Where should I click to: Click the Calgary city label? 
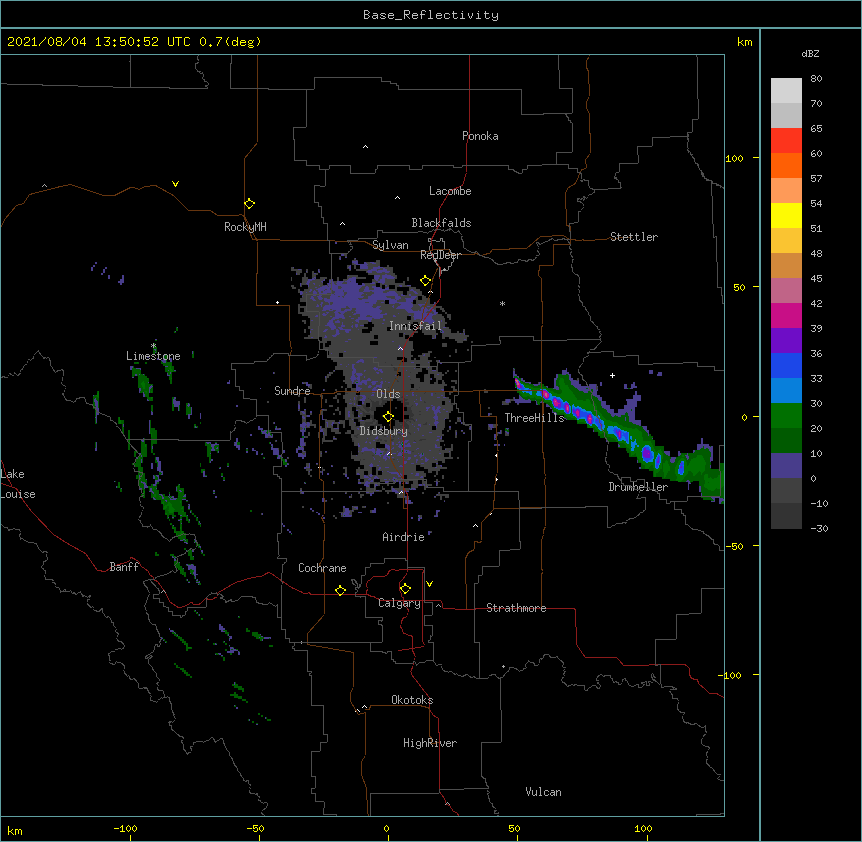click(x=399, y=603)
